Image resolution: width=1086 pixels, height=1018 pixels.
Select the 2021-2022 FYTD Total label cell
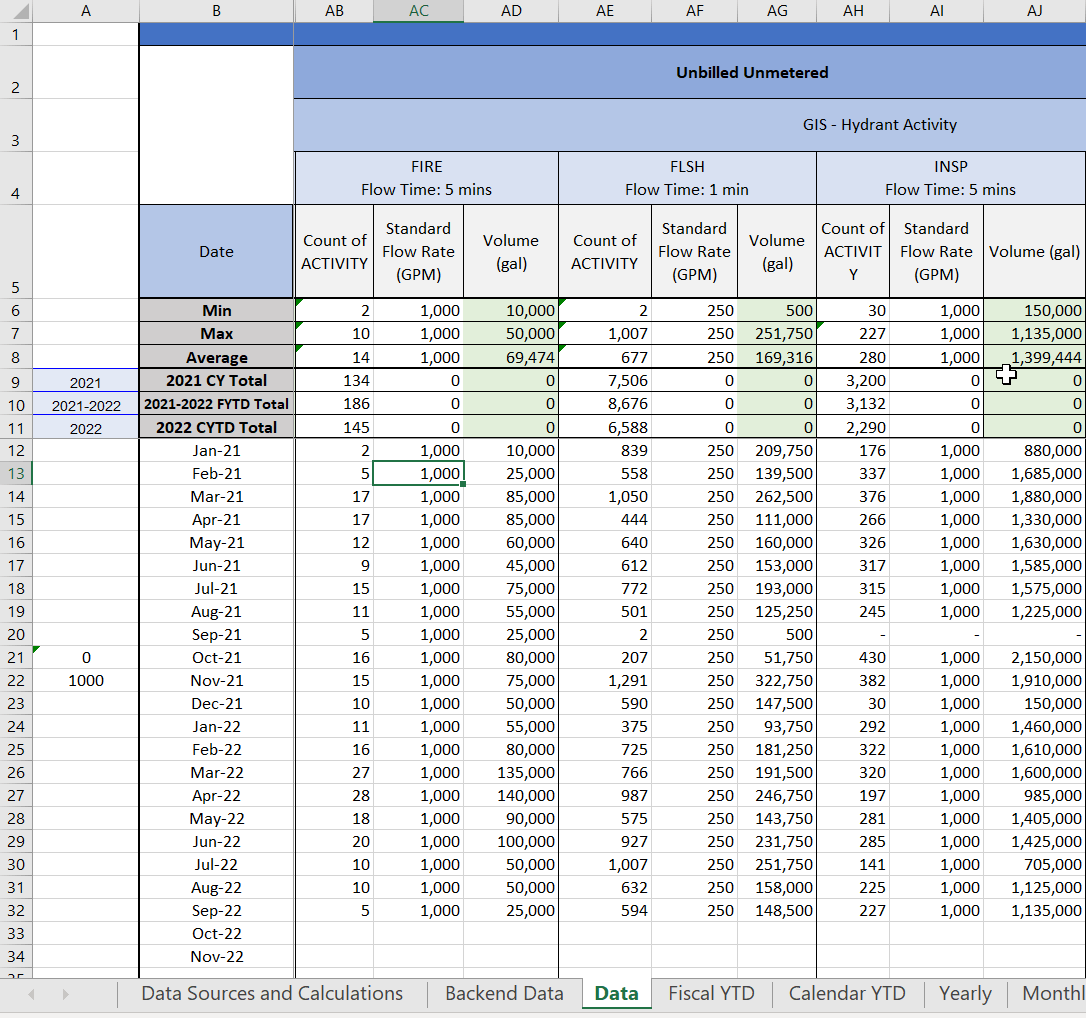(216, 404)
